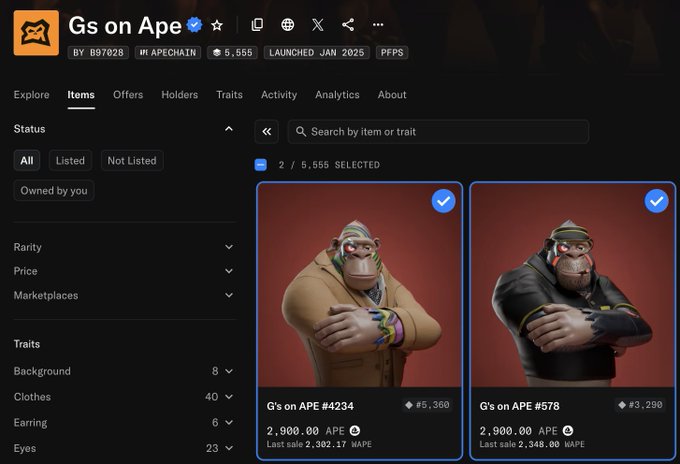This screenshot has height=464, width=680.
Task: Focus the Search by item or trait field
Action: pos(438,131)
